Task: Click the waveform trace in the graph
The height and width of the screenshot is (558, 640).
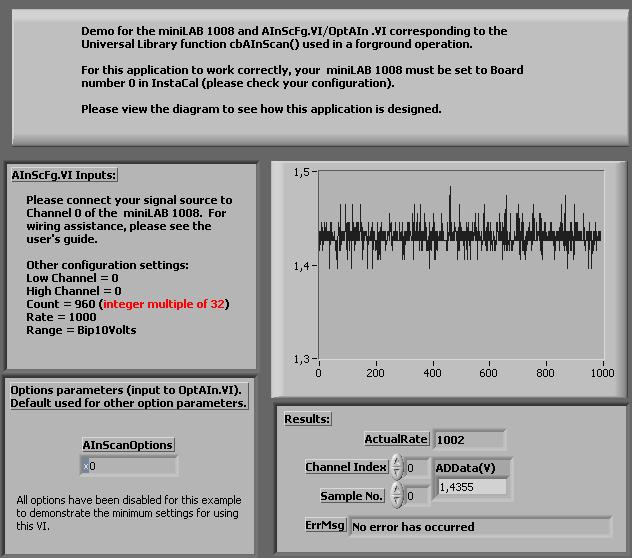Action: 459,236
